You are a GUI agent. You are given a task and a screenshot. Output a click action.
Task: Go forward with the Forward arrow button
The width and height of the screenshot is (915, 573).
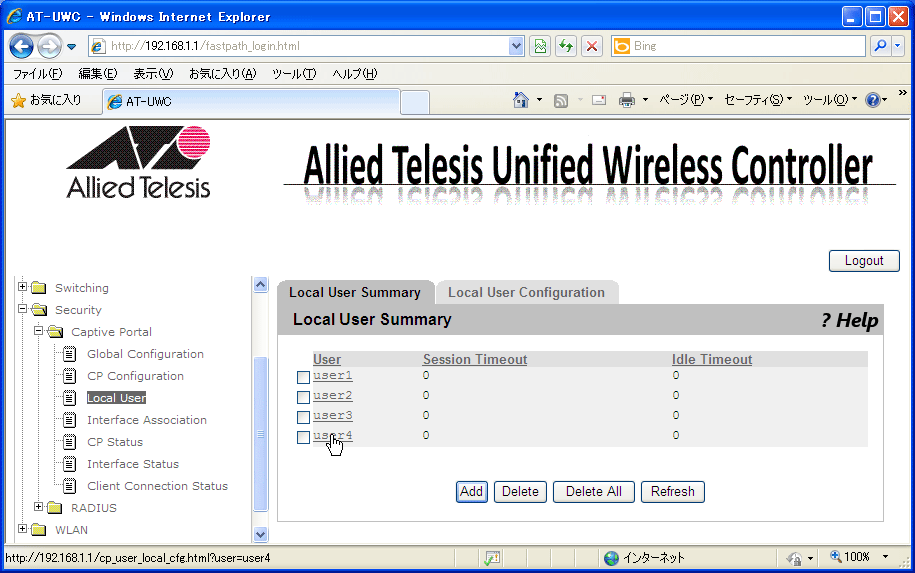[49, 46]
